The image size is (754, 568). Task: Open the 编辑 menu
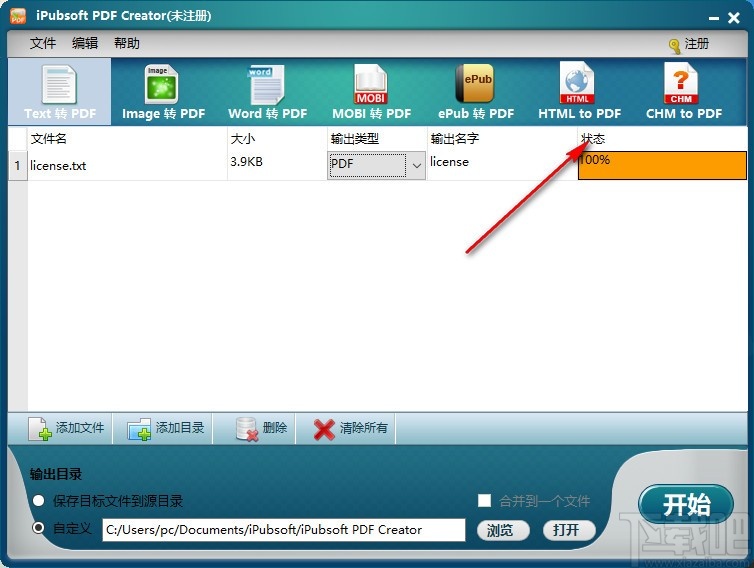[x=85, y=43]
